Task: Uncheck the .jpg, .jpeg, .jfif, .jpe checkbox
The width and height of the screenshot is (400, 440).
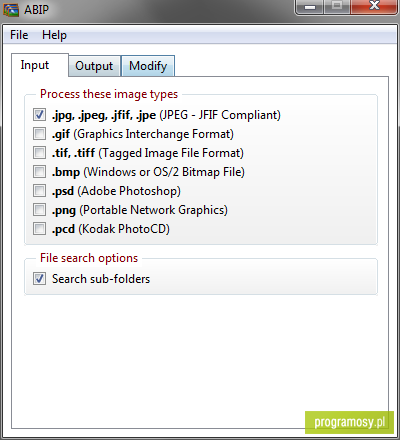Action: coord(39,115)
